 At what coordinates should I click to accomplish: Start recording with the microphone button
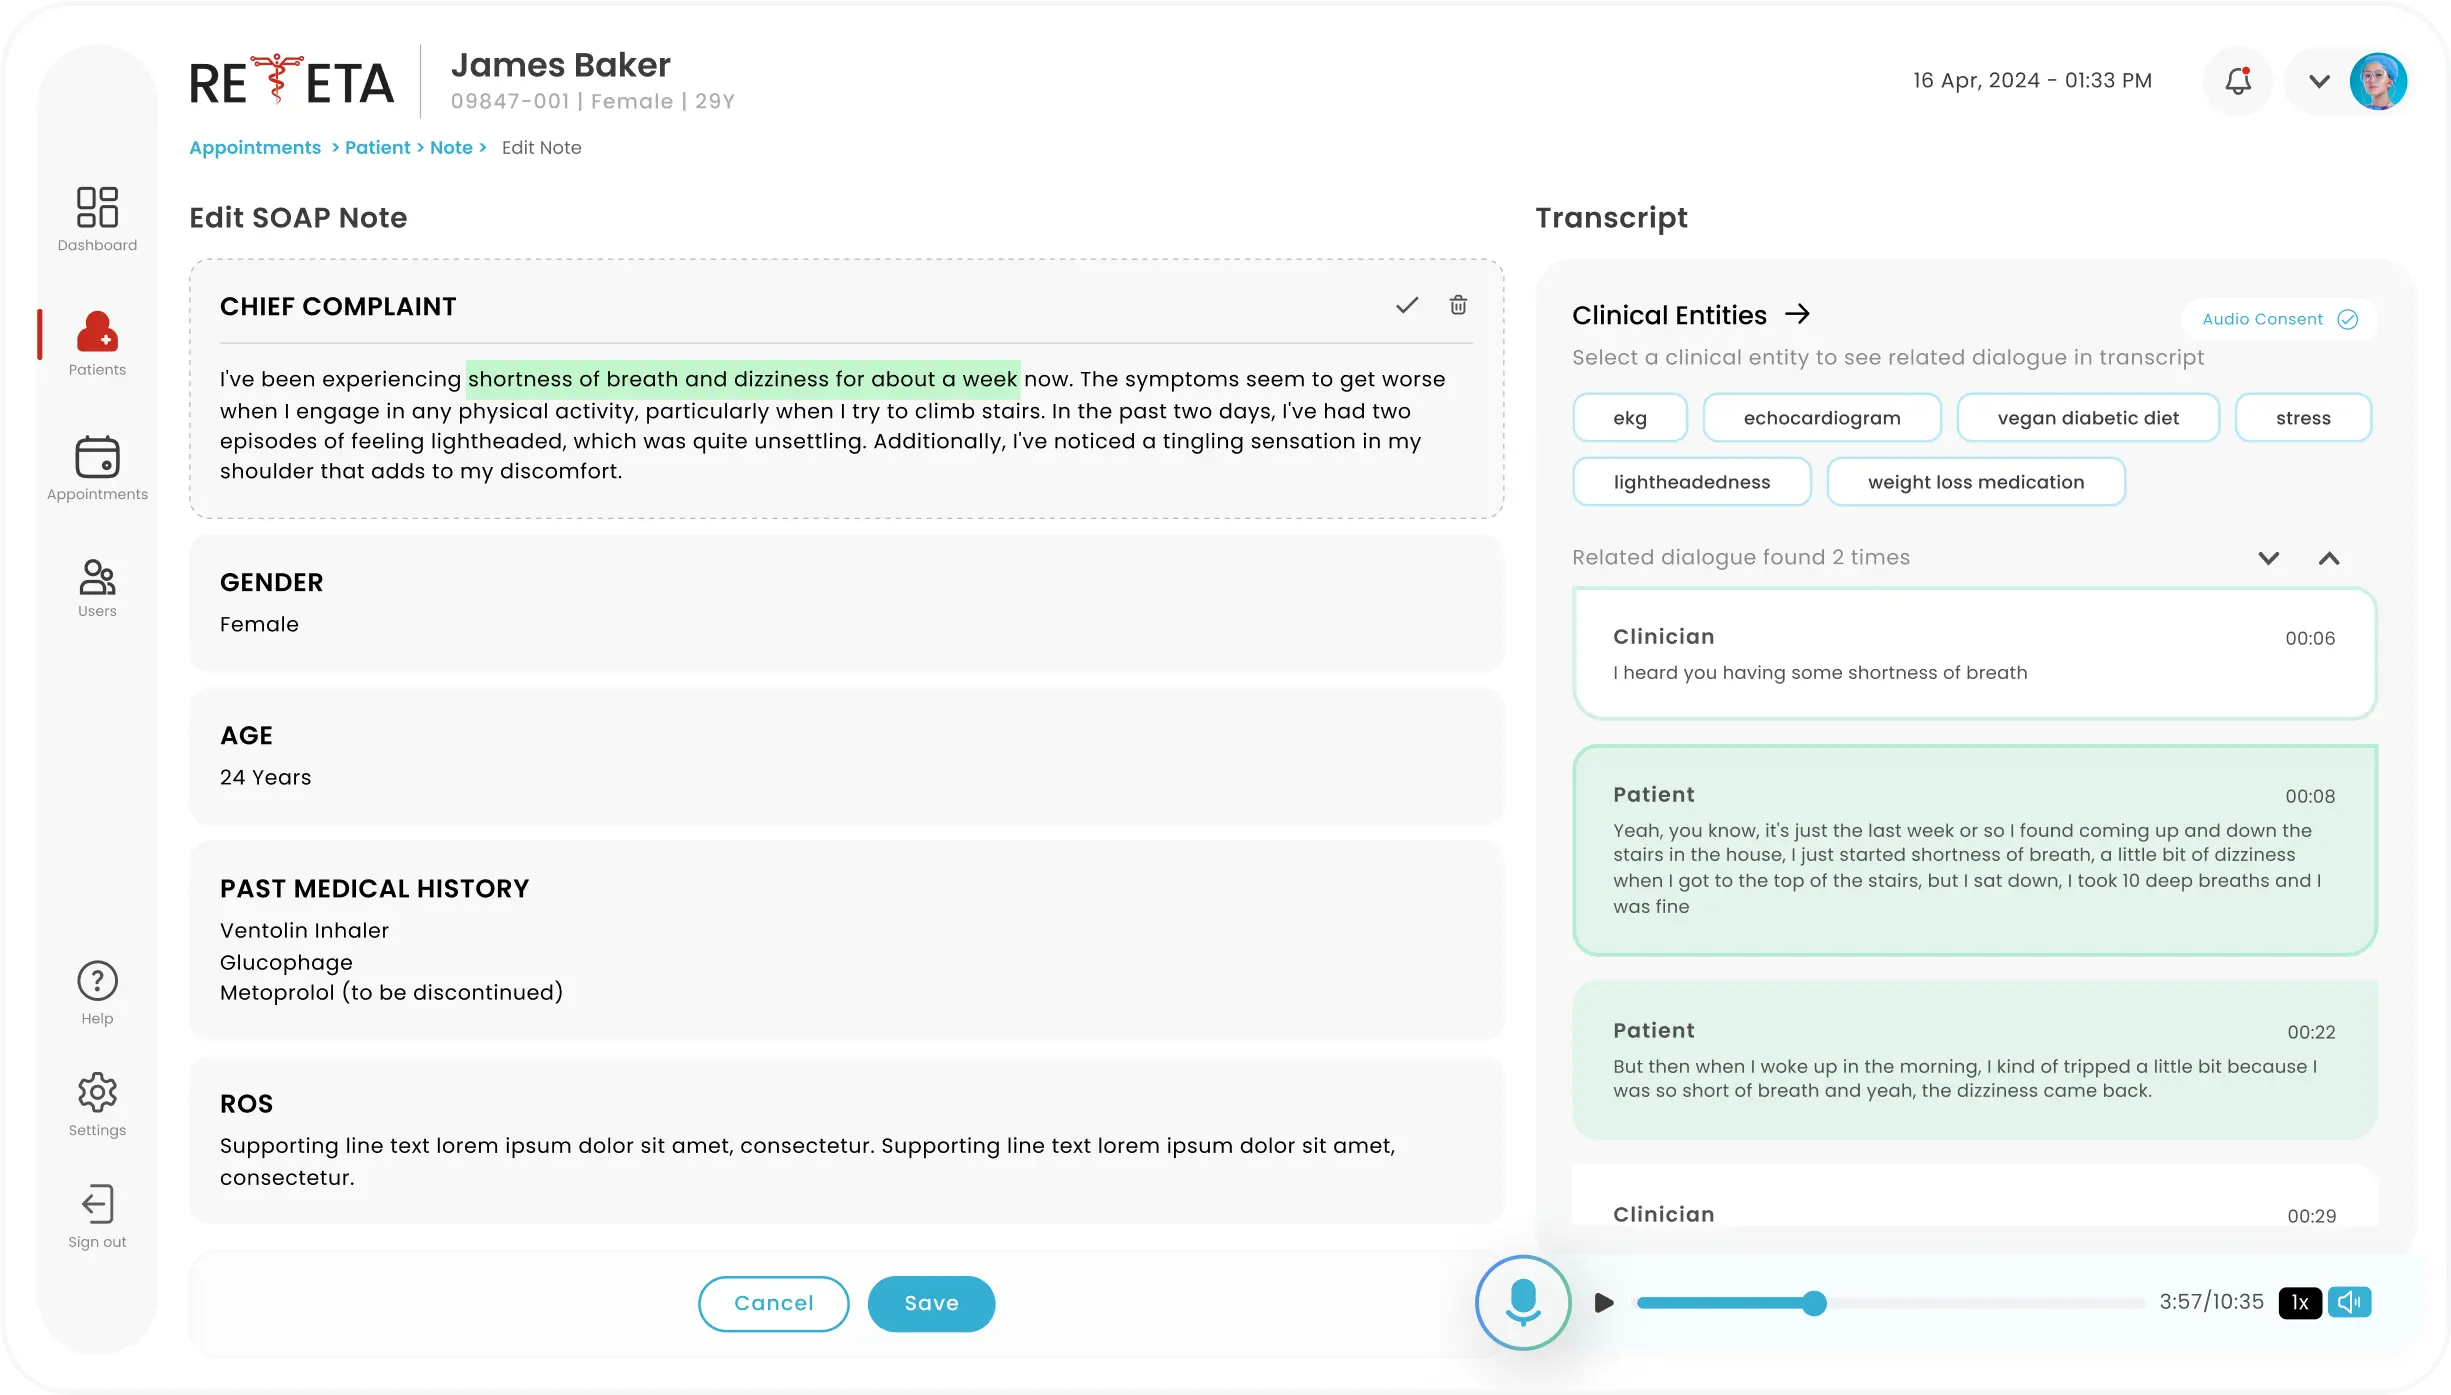1523,1303
